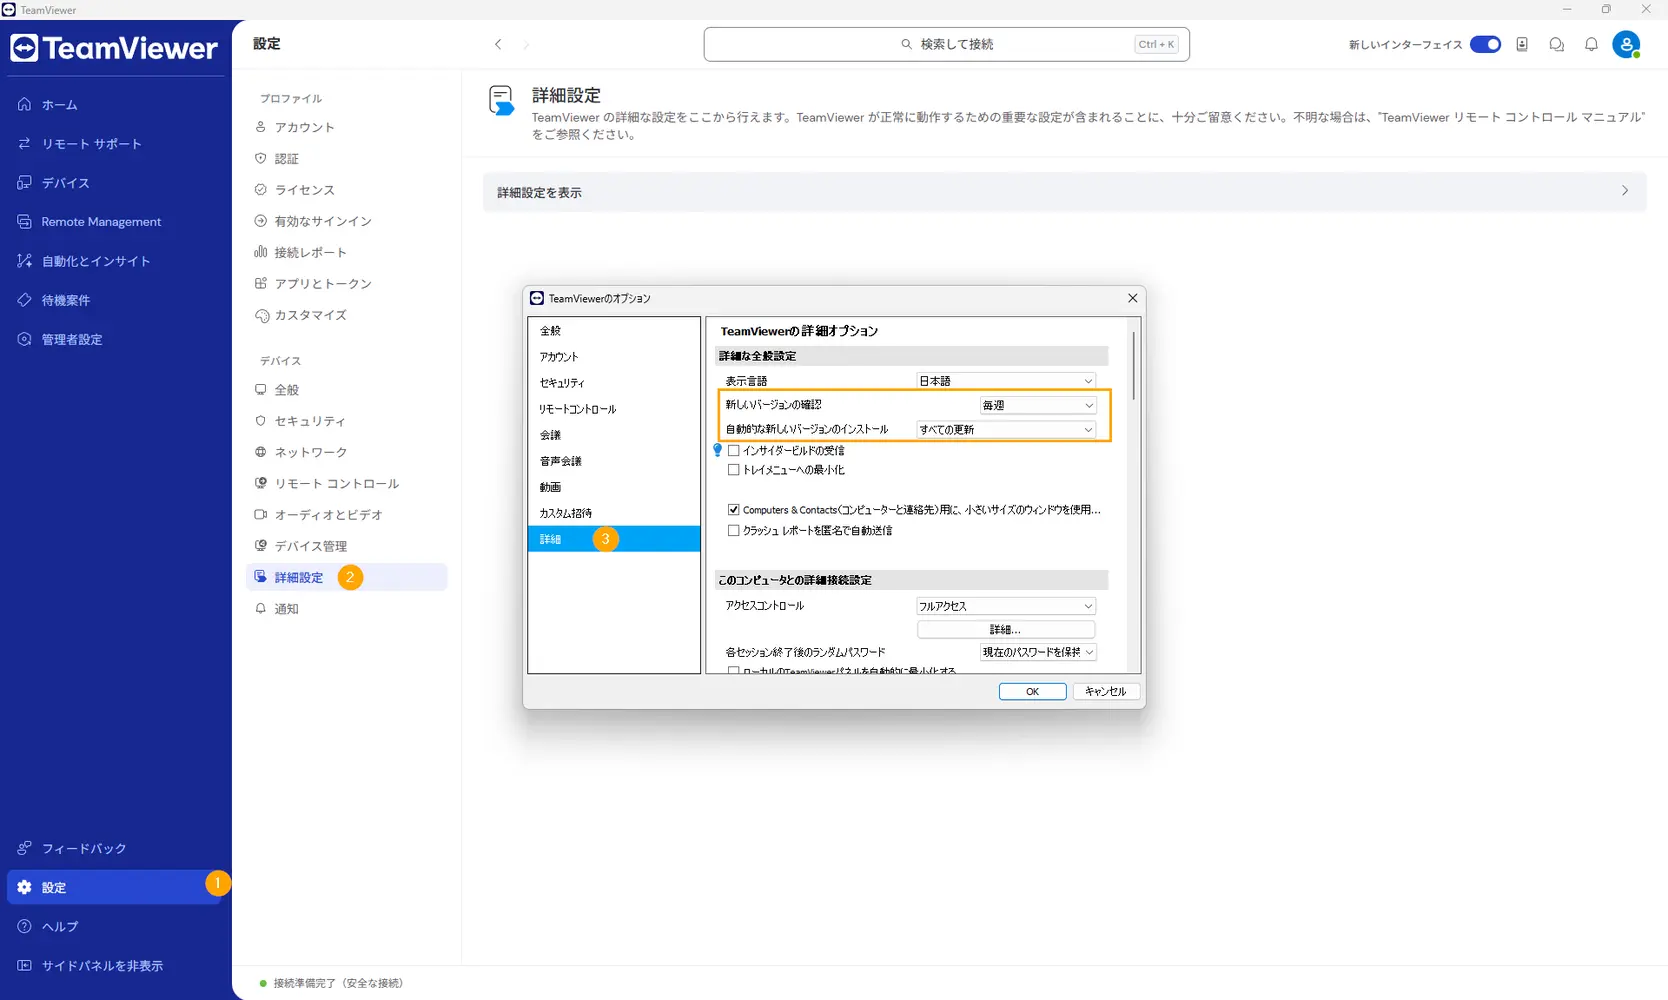Image resolution: width=1668 pixels, height=1000 pixels.
Task: Toggle the 新しいインターフェイス switch
Action: click(x=1485, y=44)
